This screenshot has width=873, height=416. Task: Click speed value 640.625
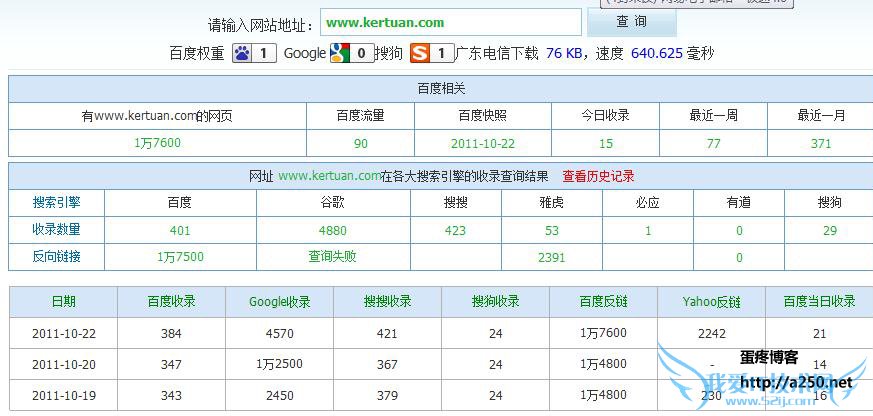[657, 53]
